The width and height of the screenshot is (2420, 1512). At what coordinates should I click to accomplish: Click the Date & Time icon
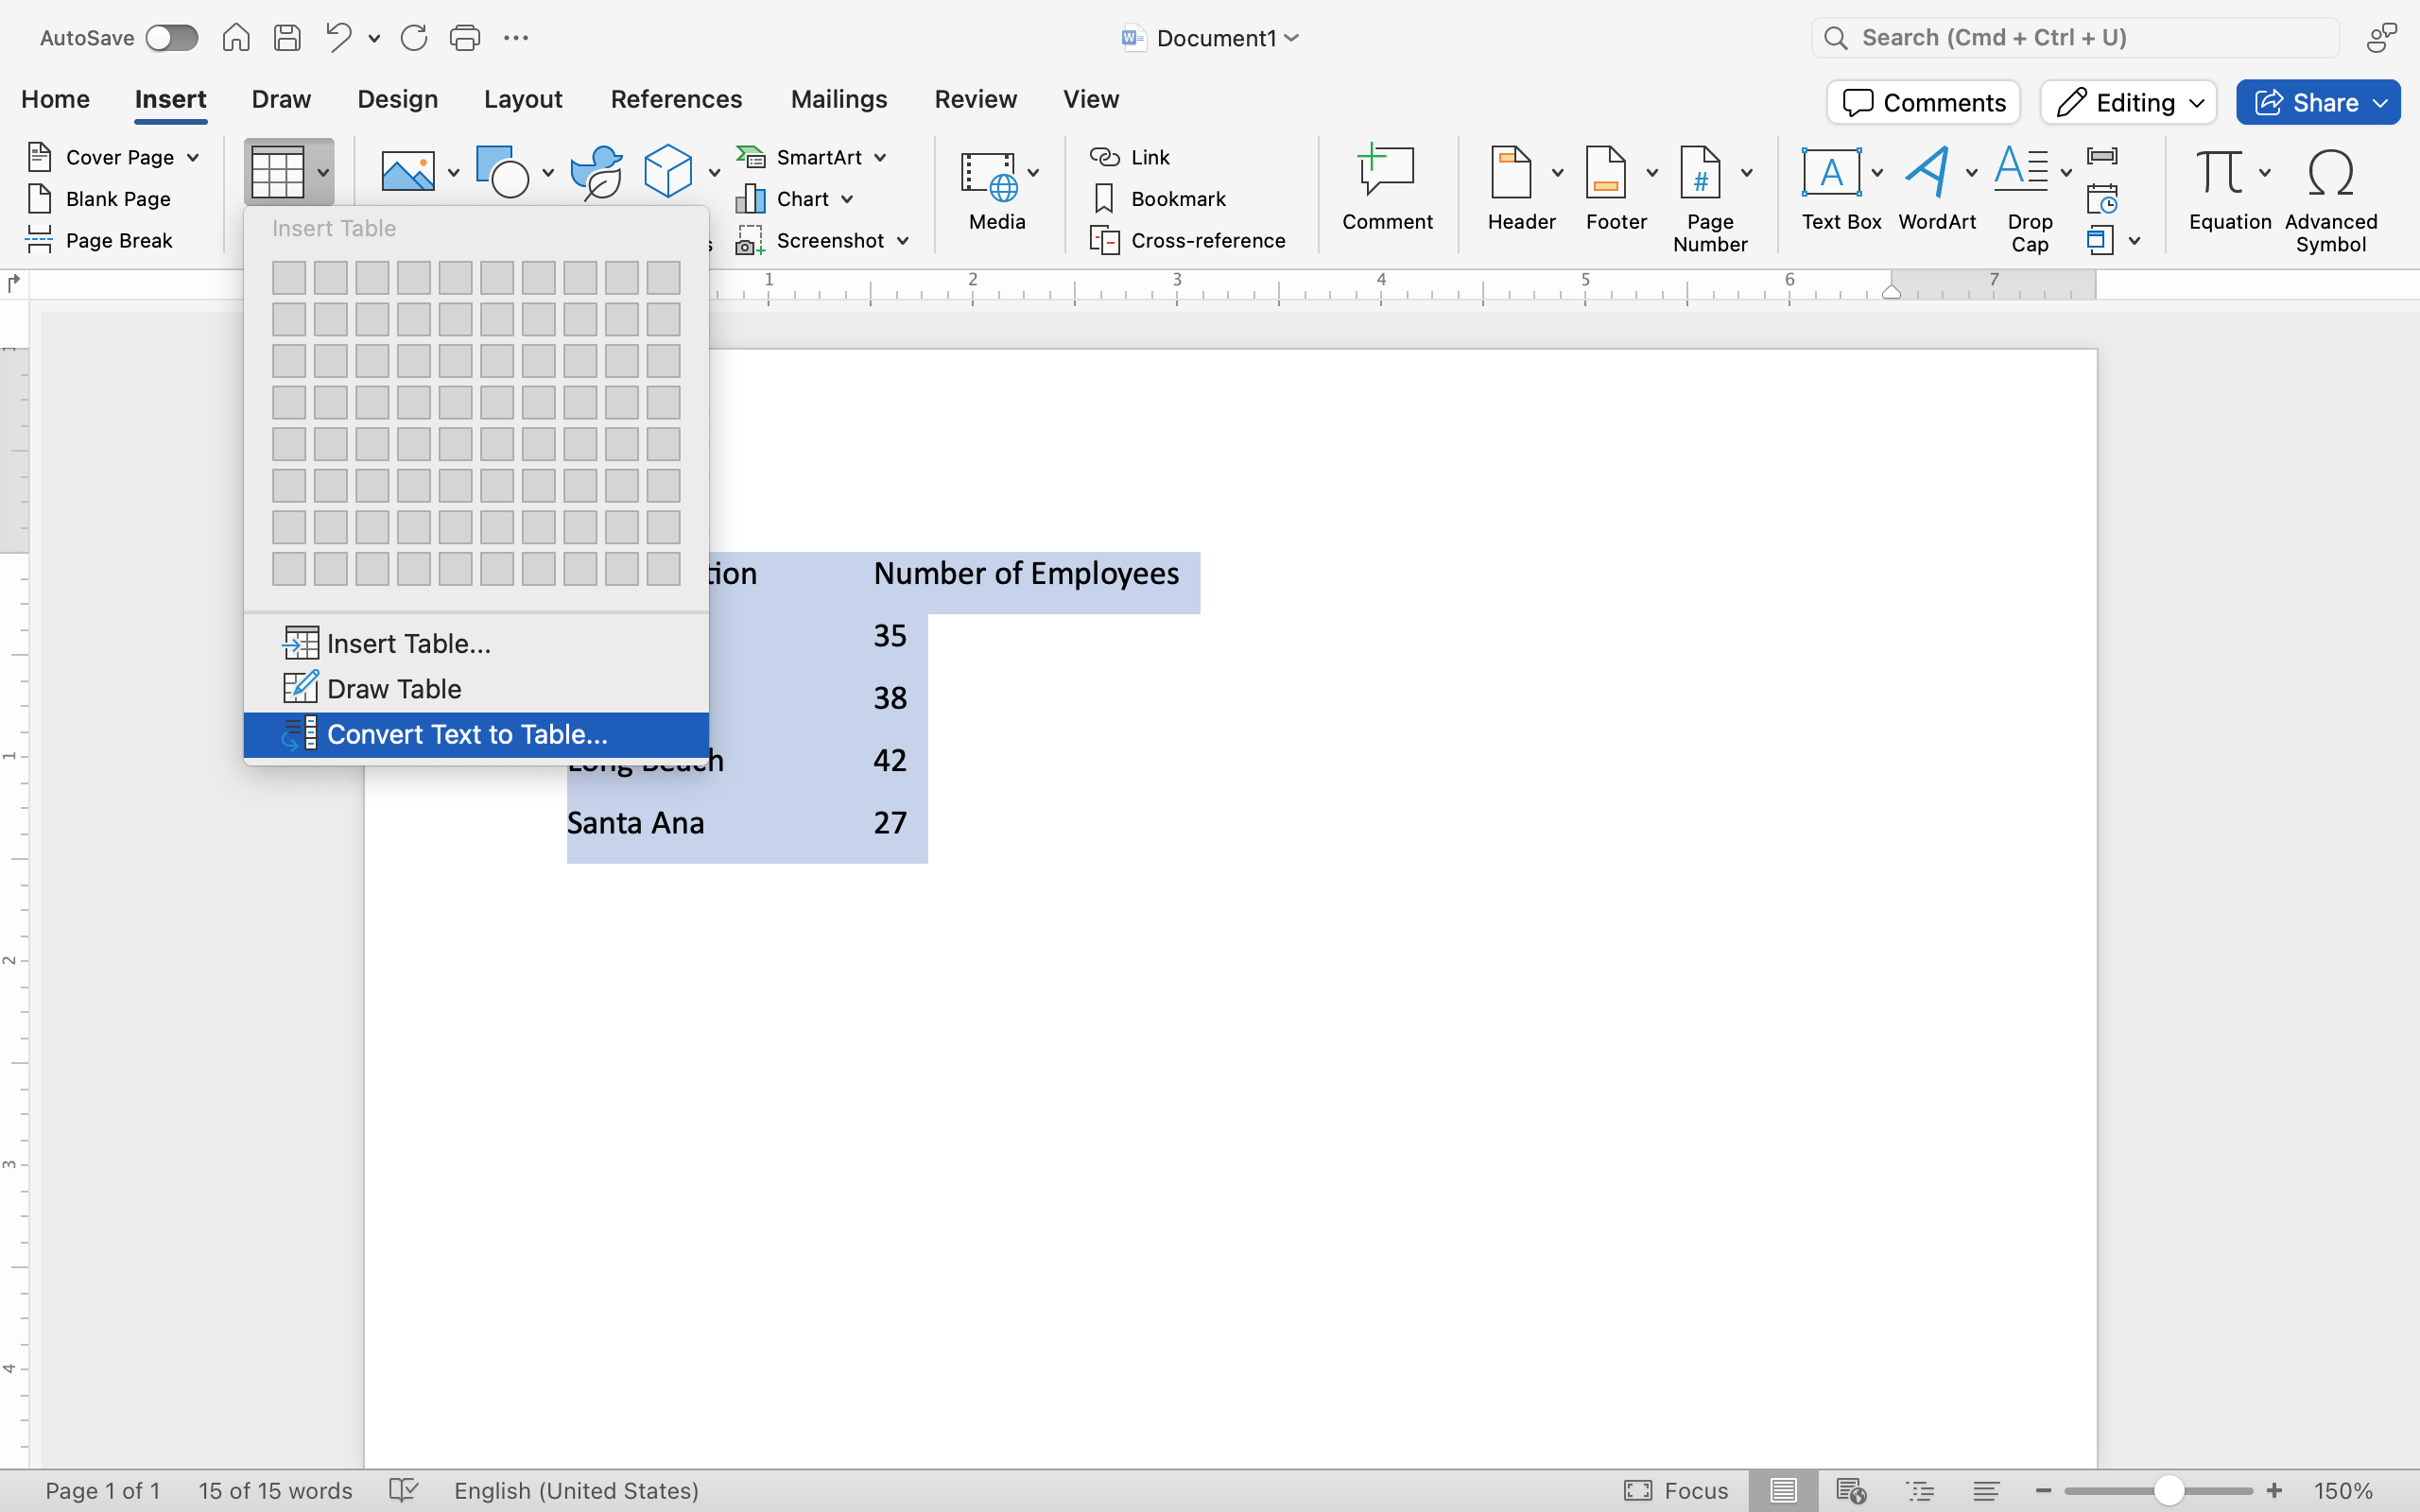(x=2102, y=199)
